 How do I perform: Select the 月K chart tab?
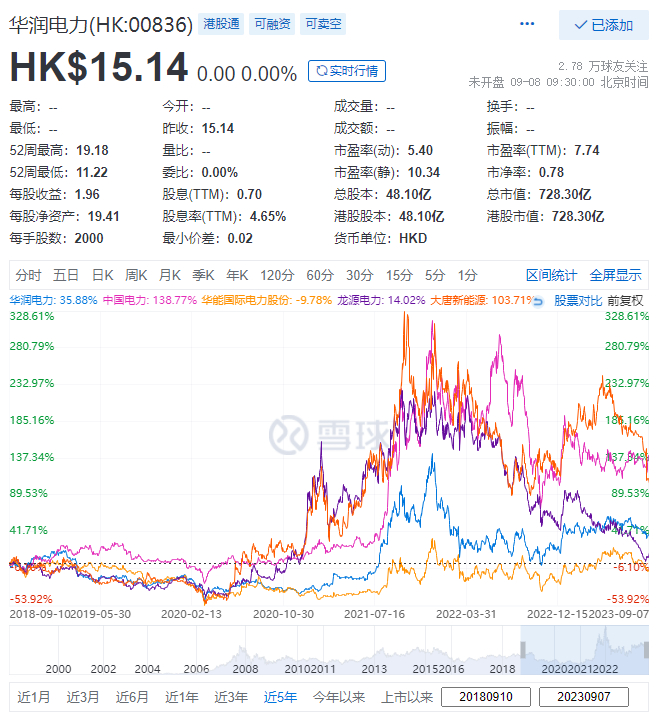click(170, 275)
